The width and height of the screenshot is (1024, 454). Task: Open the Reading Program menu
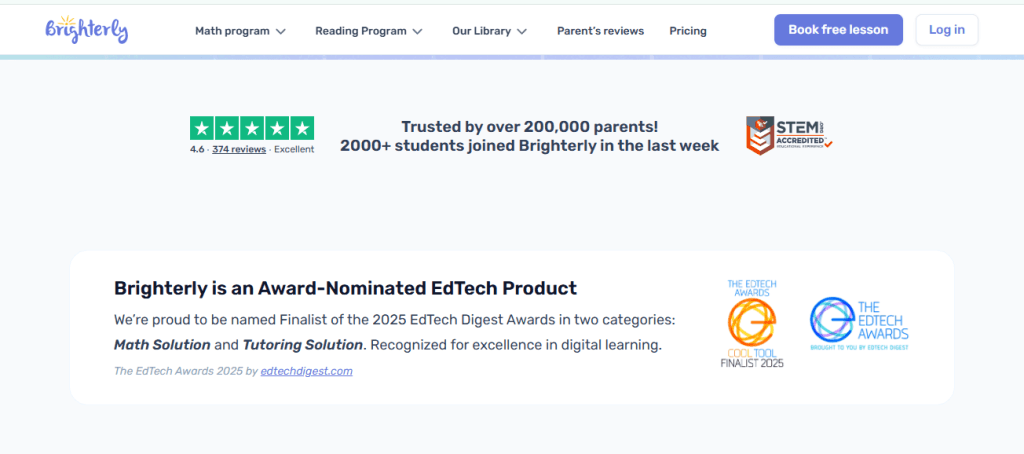[x=360, y=31]
